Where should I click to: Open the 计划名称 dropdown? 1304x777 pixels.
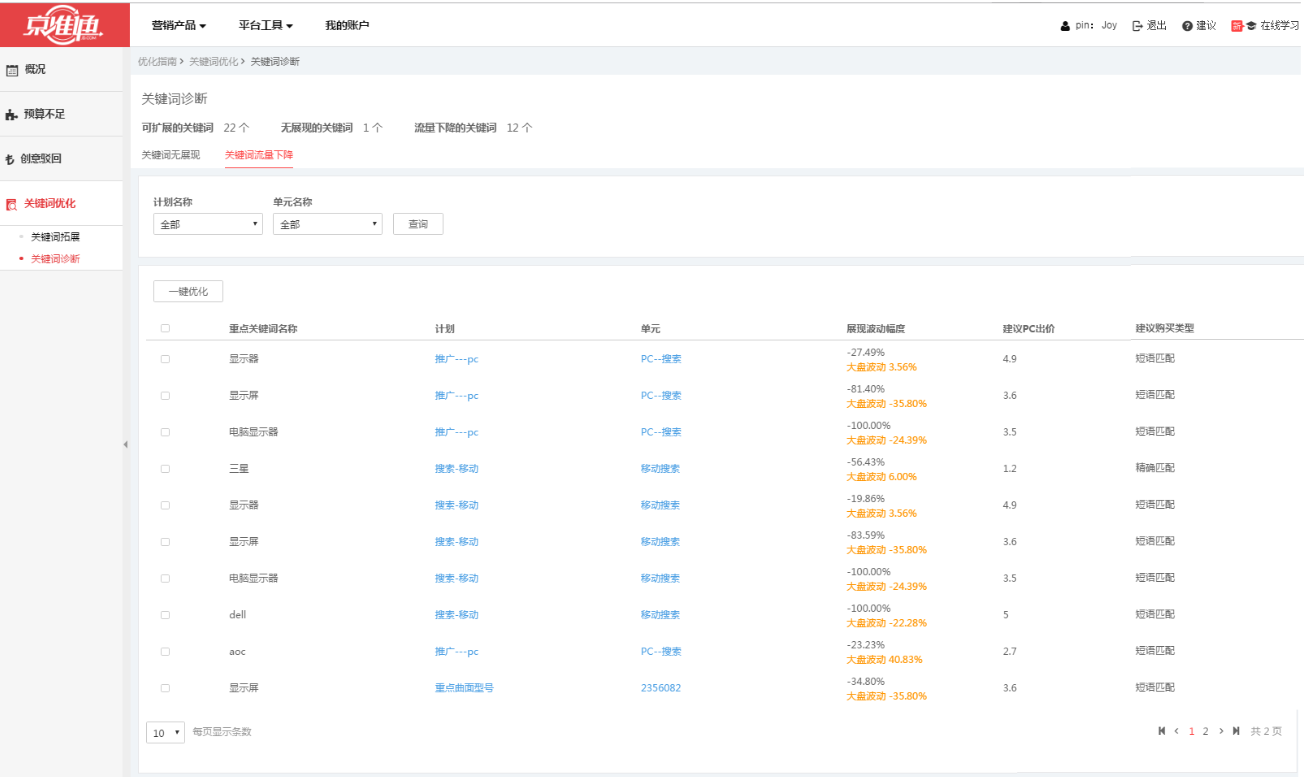click(x=208, y=224)
